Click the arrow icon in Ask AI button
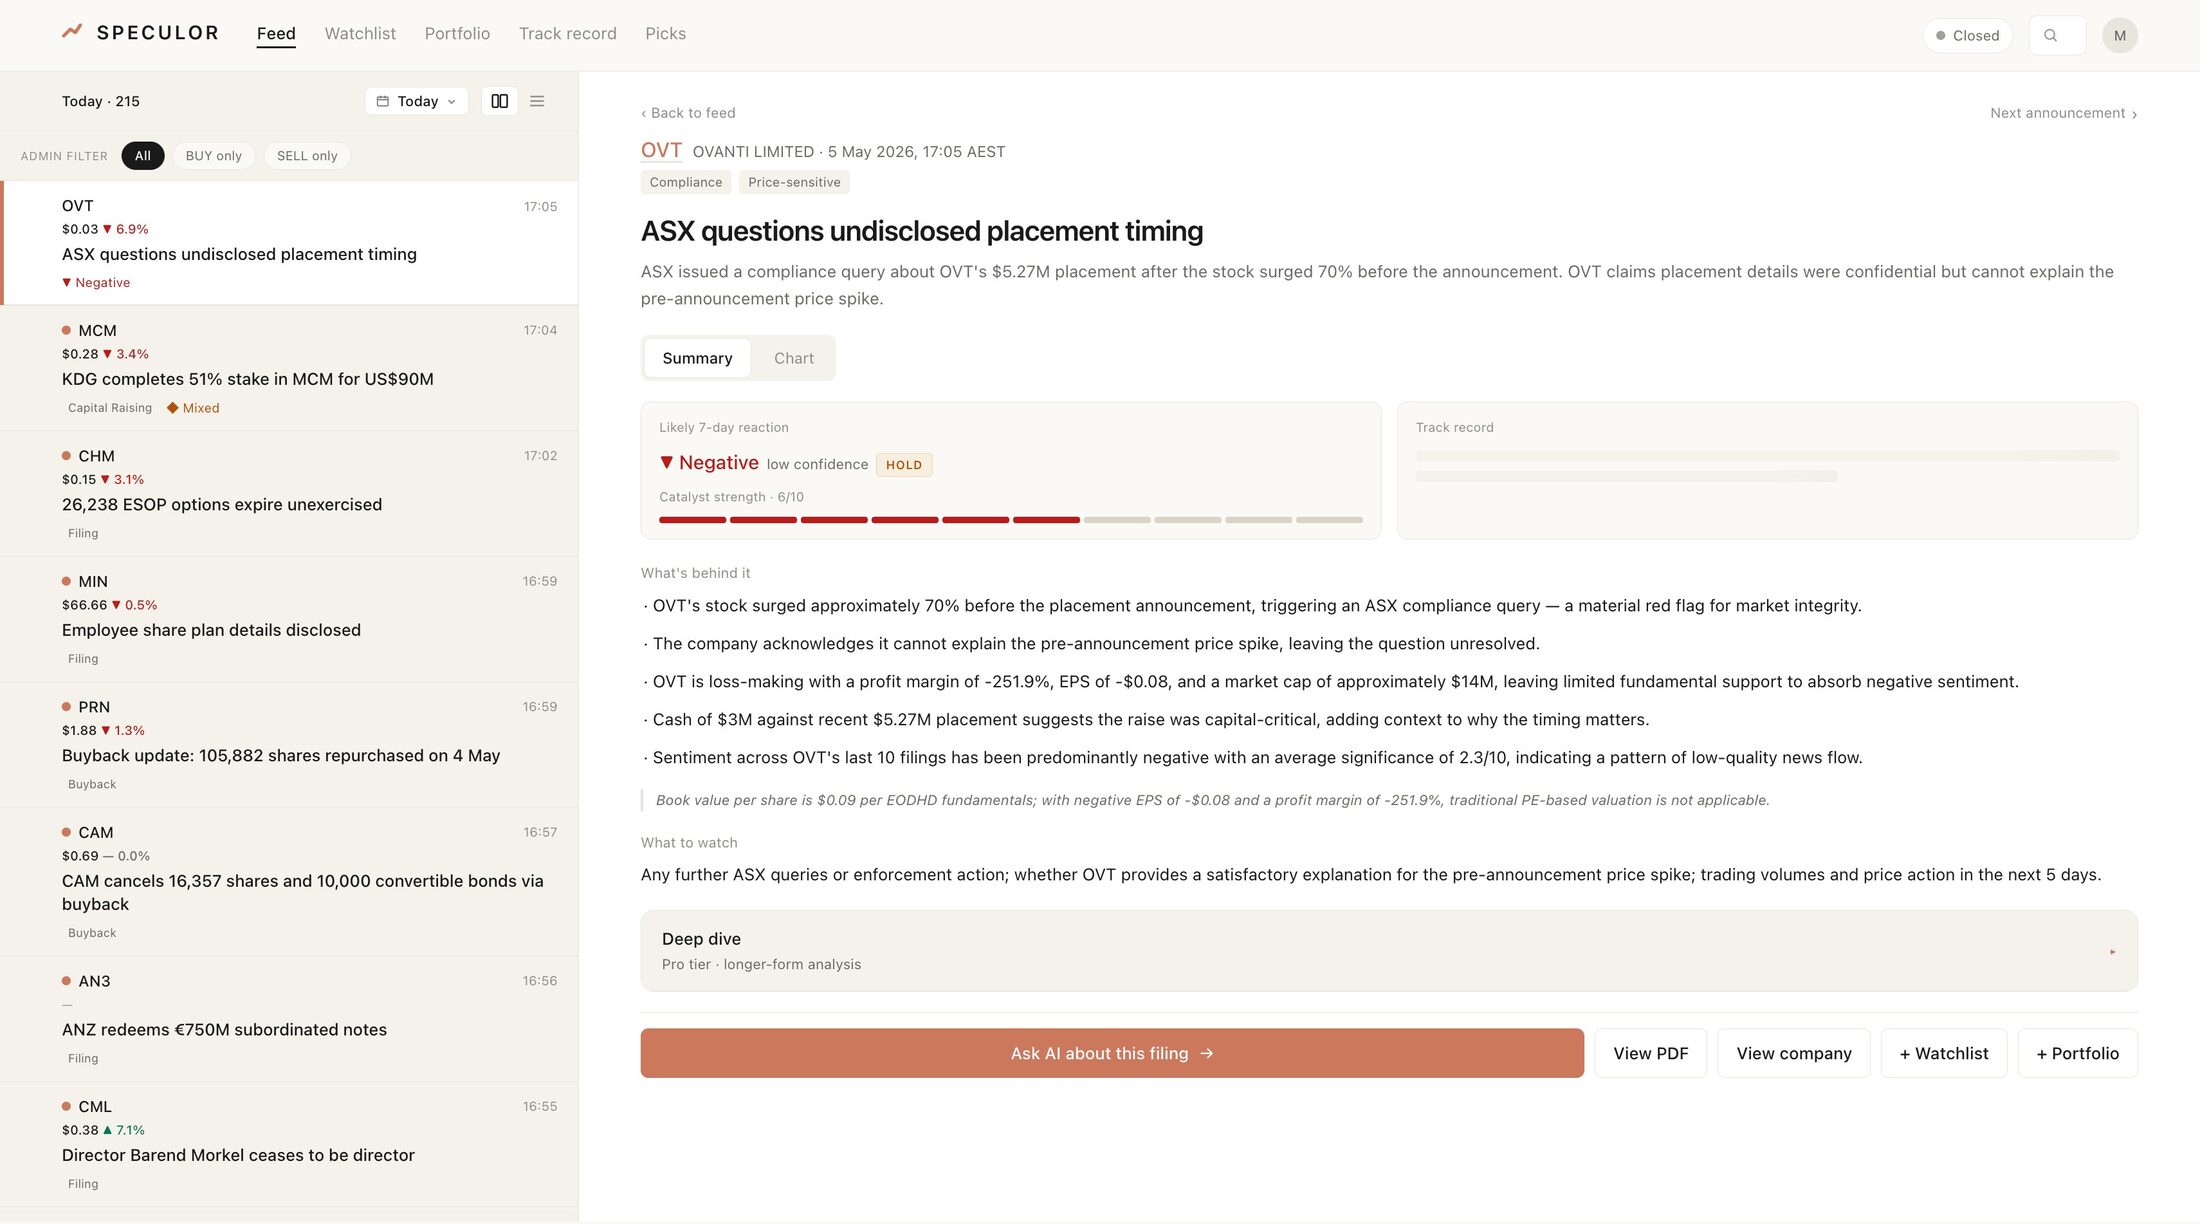The height and width of the screenshot is (1224, 2200). point(1206,1053)
